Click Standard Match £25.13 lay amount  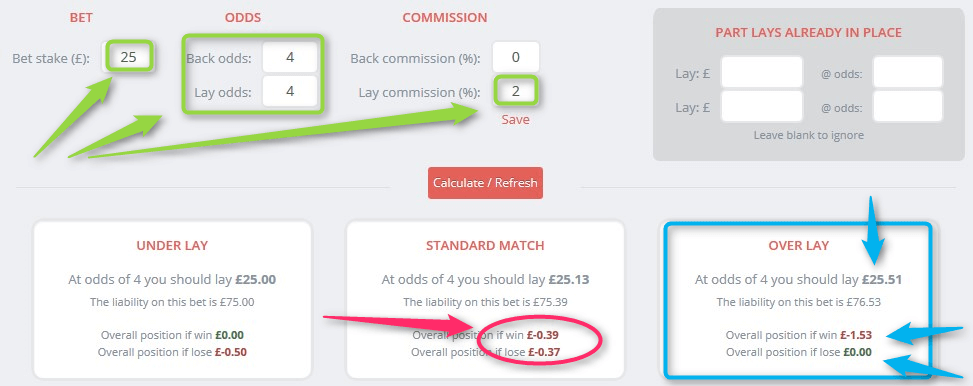568,280
